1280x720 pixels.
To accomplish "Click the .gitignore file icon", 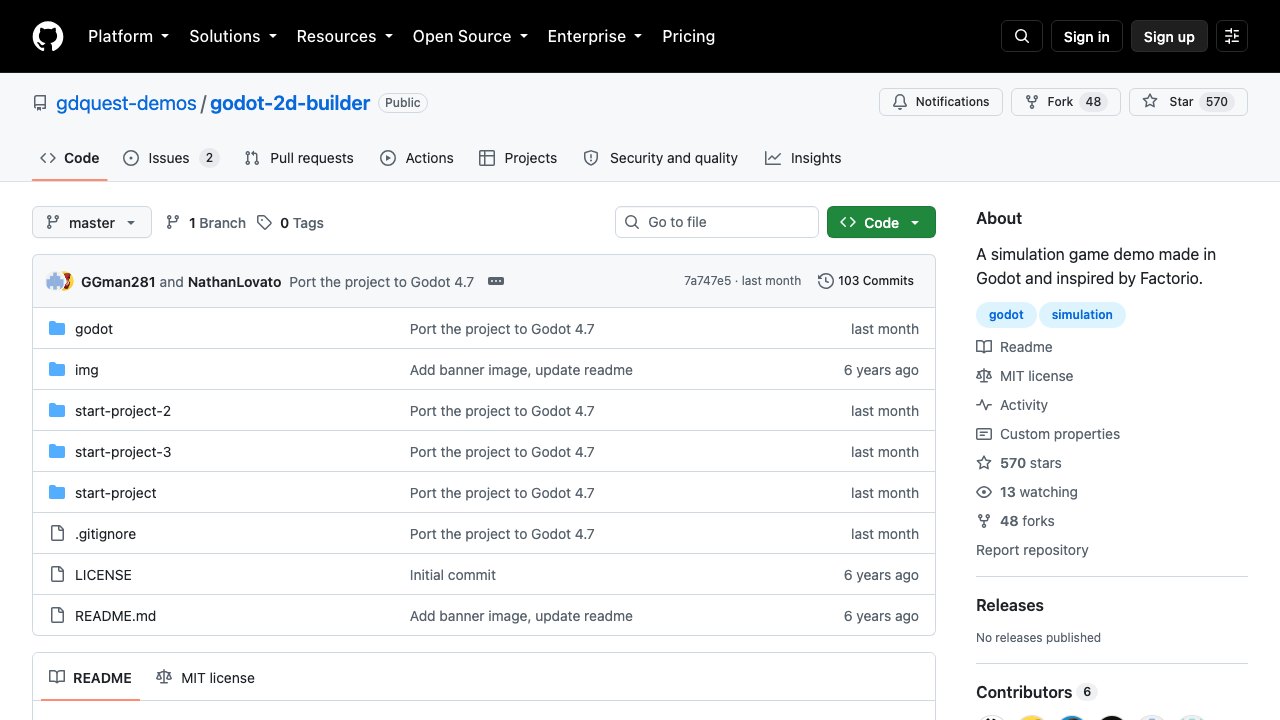I will click(x=57, y=534).
